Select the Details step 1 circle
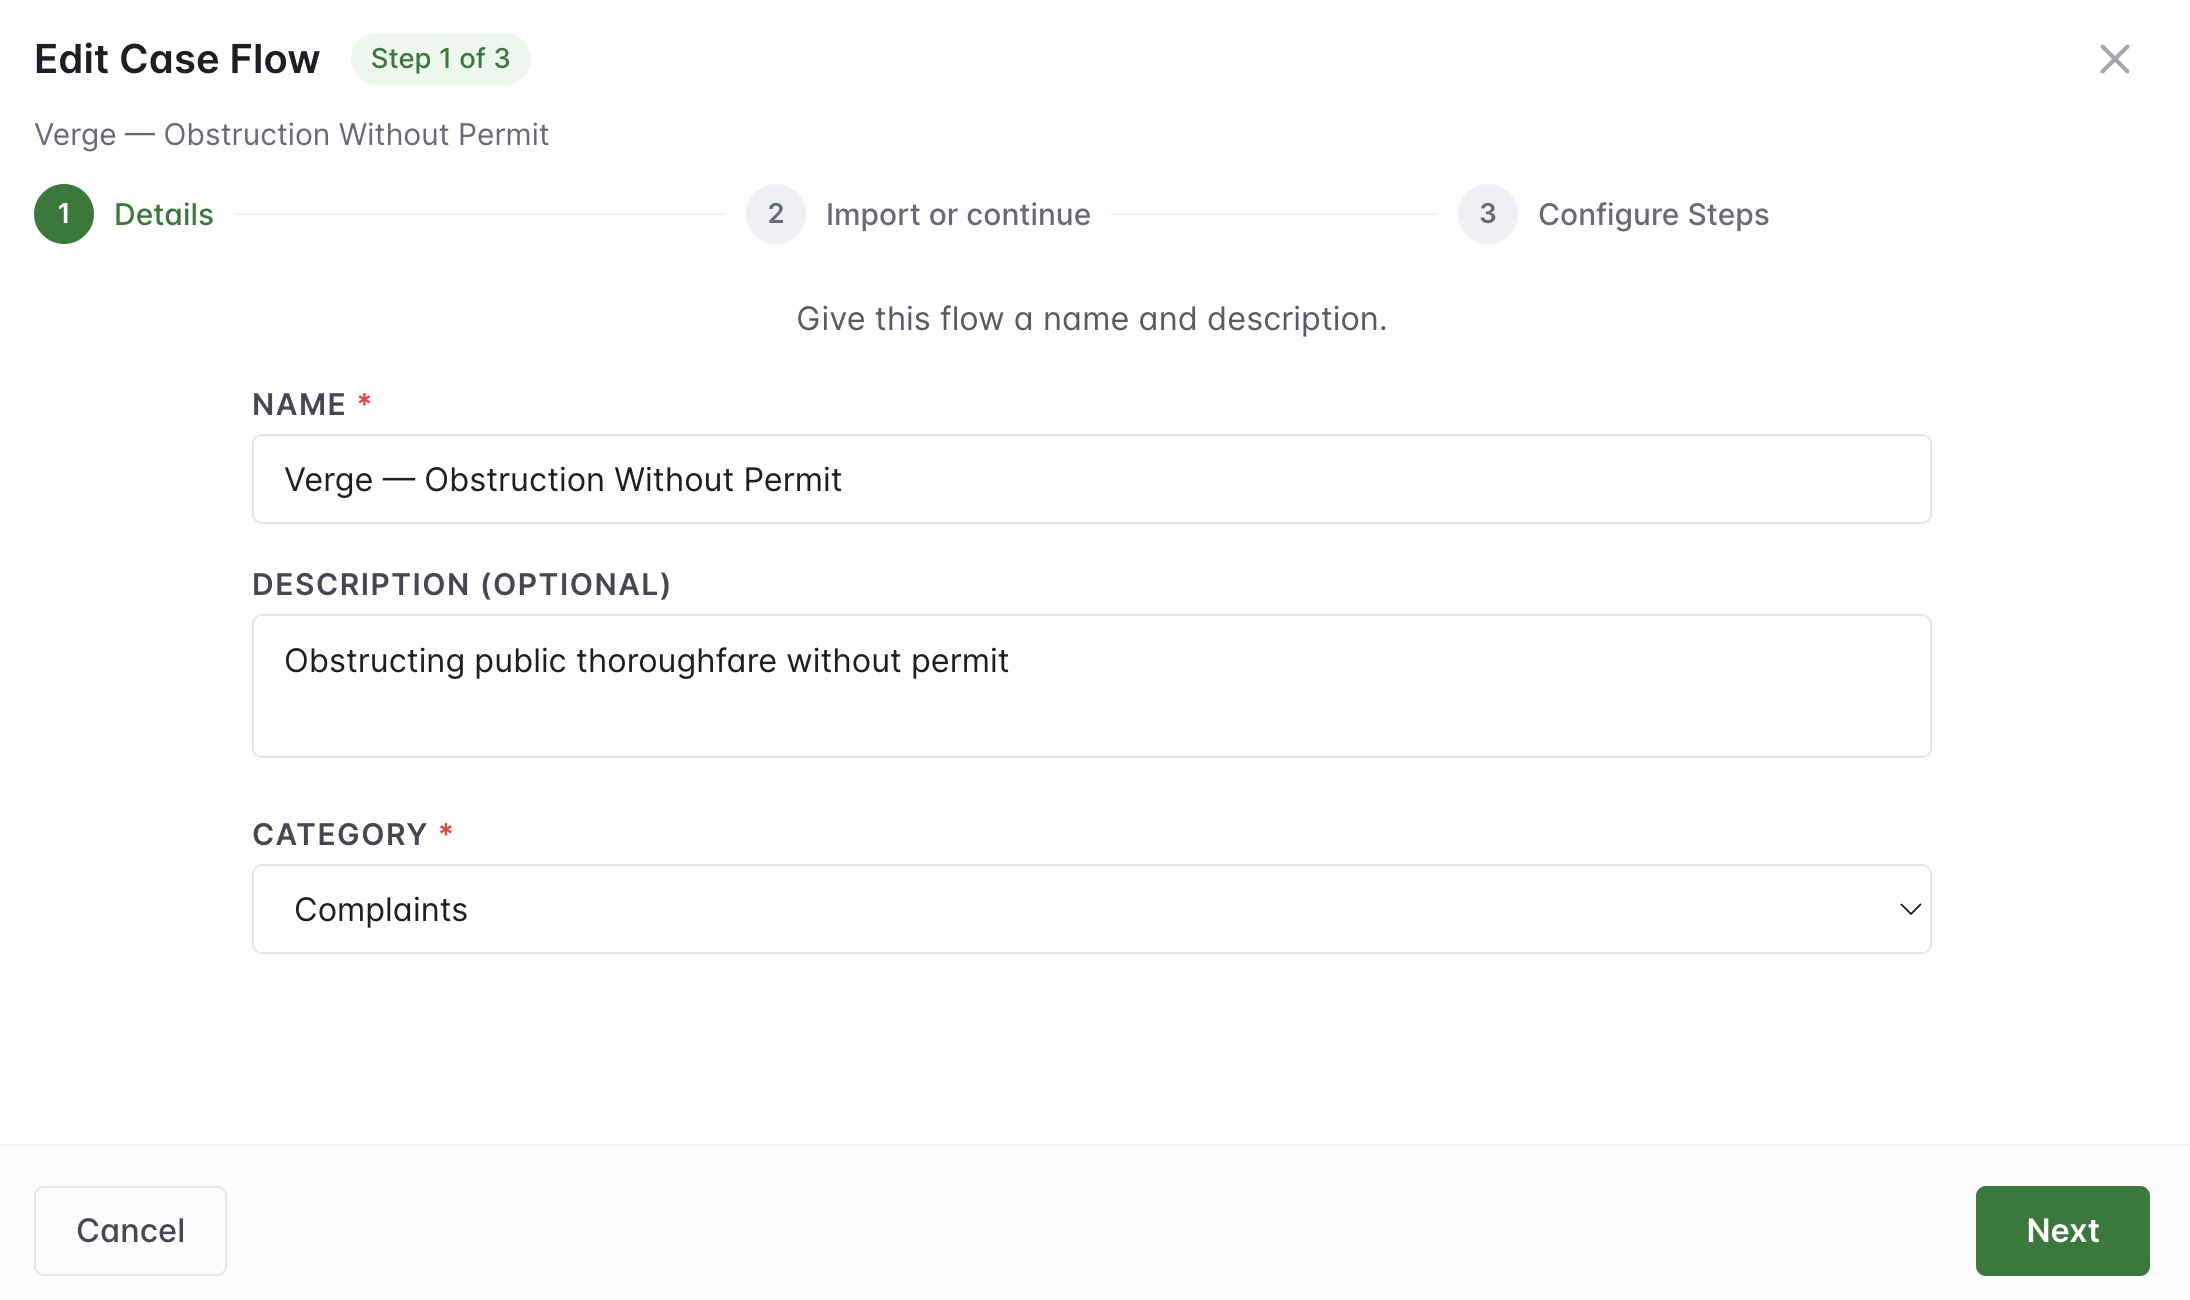The image size is (2190, 1300). [x=64, y=214]
